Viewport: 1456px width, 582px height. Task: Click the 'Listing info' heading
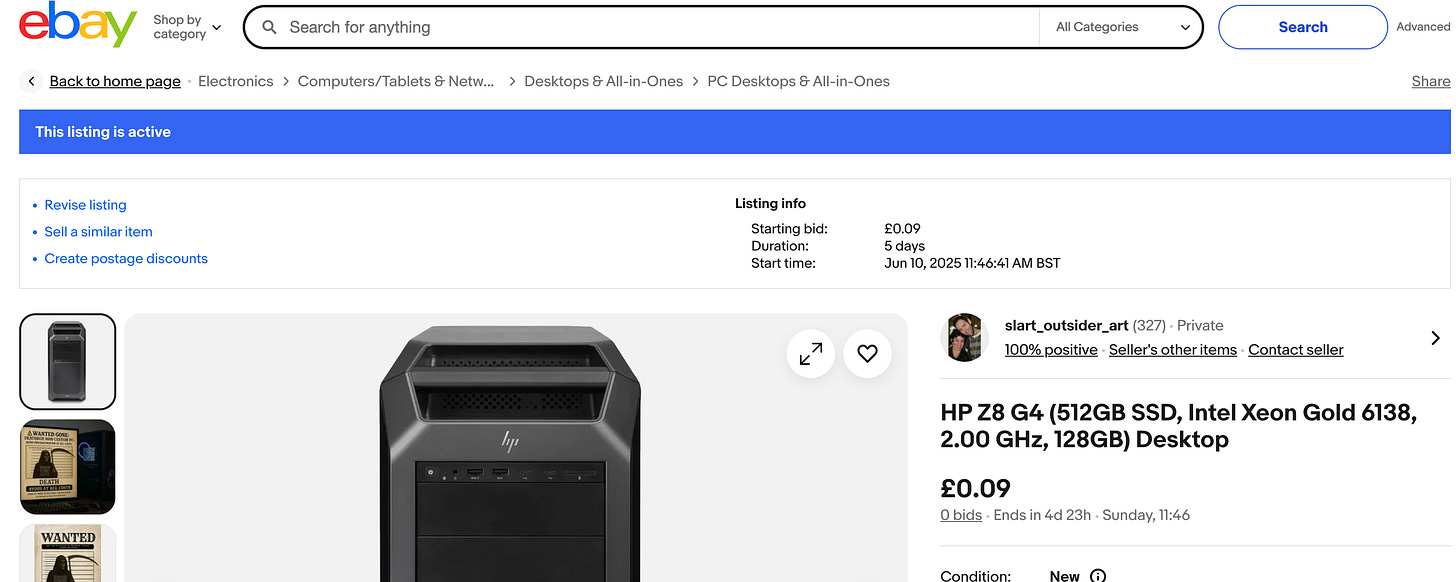pos(770,204)
